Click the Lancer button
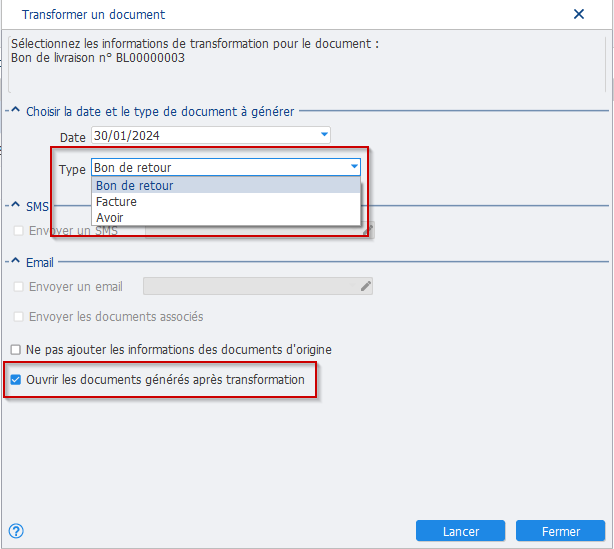The image size is (614, 549). pos(460,531)
